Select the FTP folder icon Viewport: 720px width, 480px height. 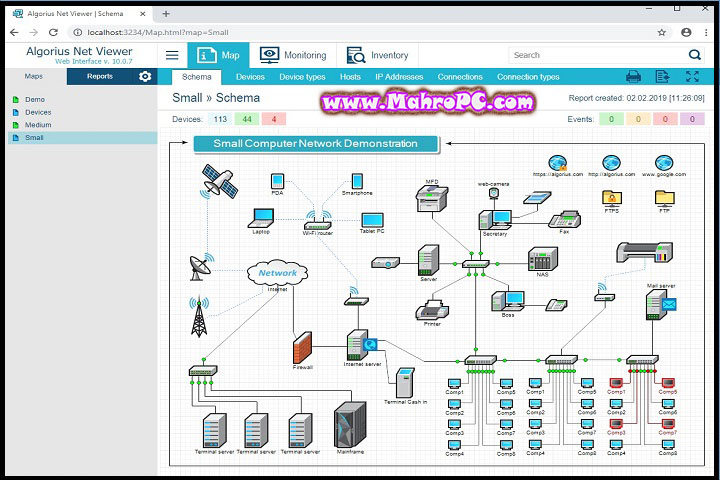coord(664,198)
